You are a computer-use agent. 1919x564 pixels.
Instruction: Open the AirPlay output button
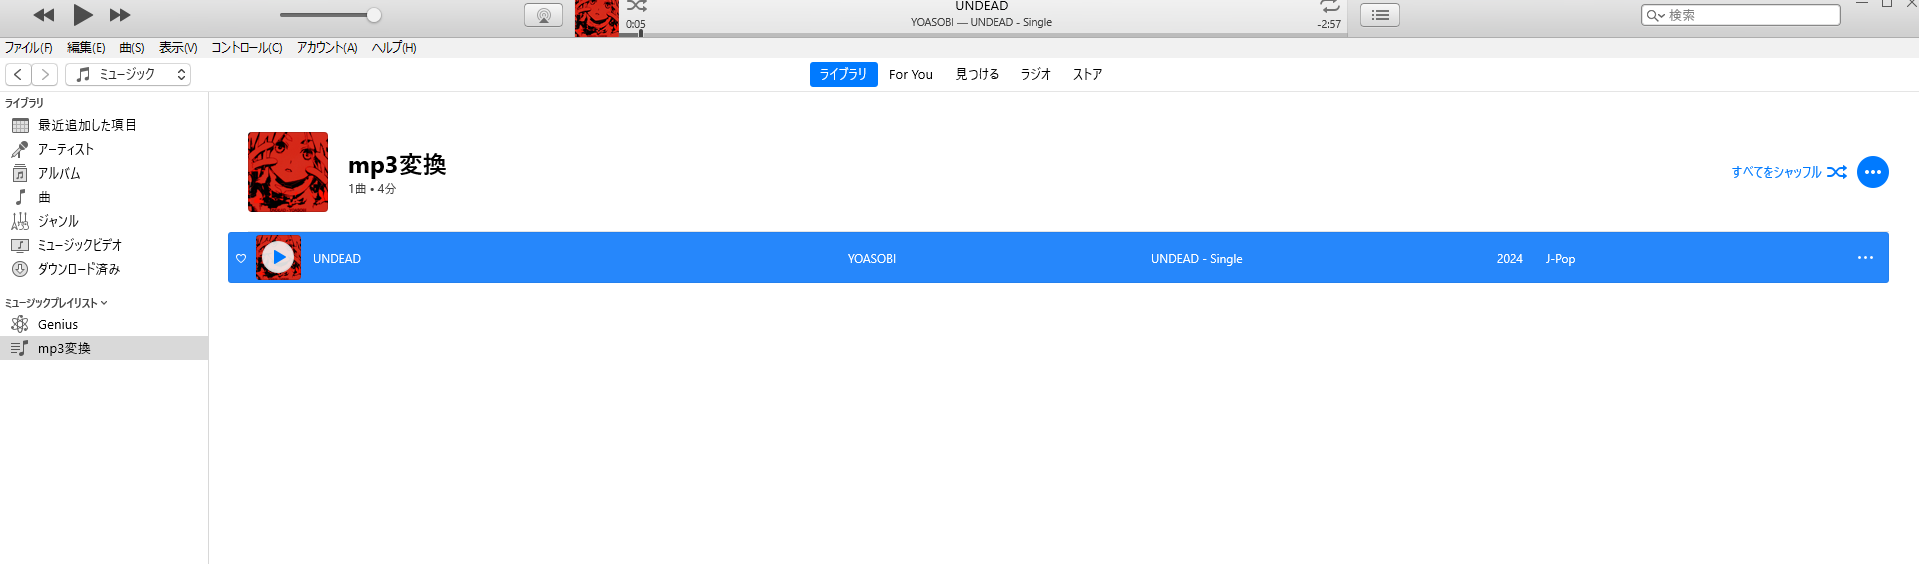coord(544,15)
